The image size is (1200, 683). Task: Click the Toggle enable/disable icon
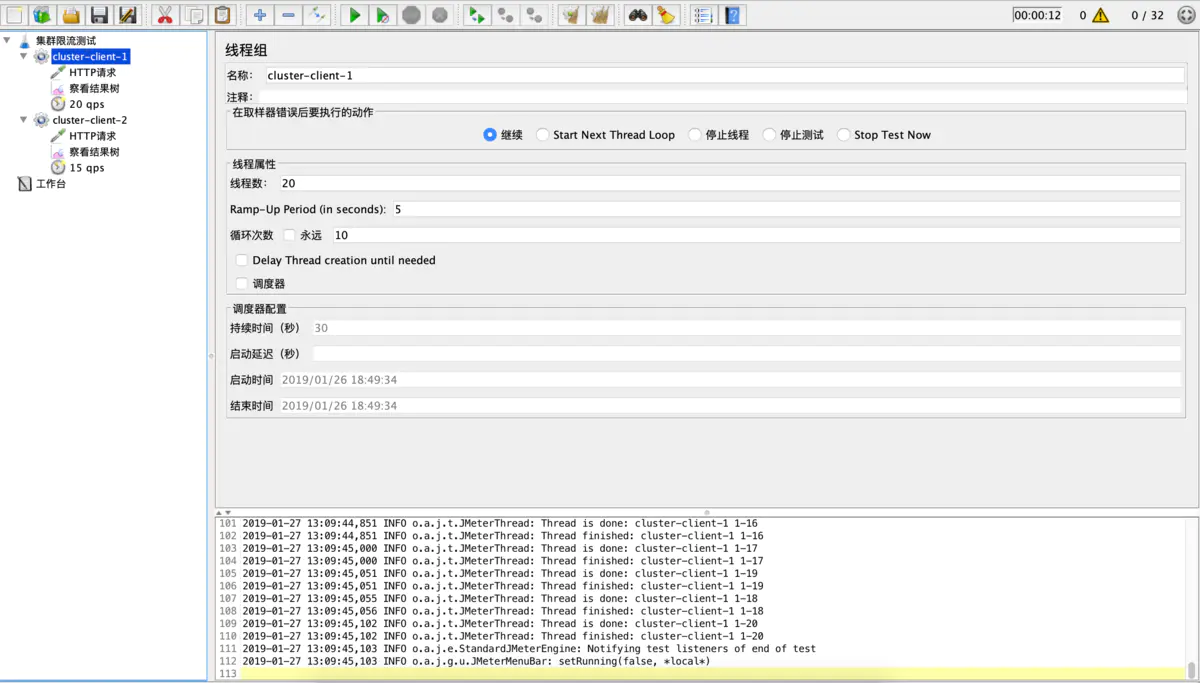[317, 15]
